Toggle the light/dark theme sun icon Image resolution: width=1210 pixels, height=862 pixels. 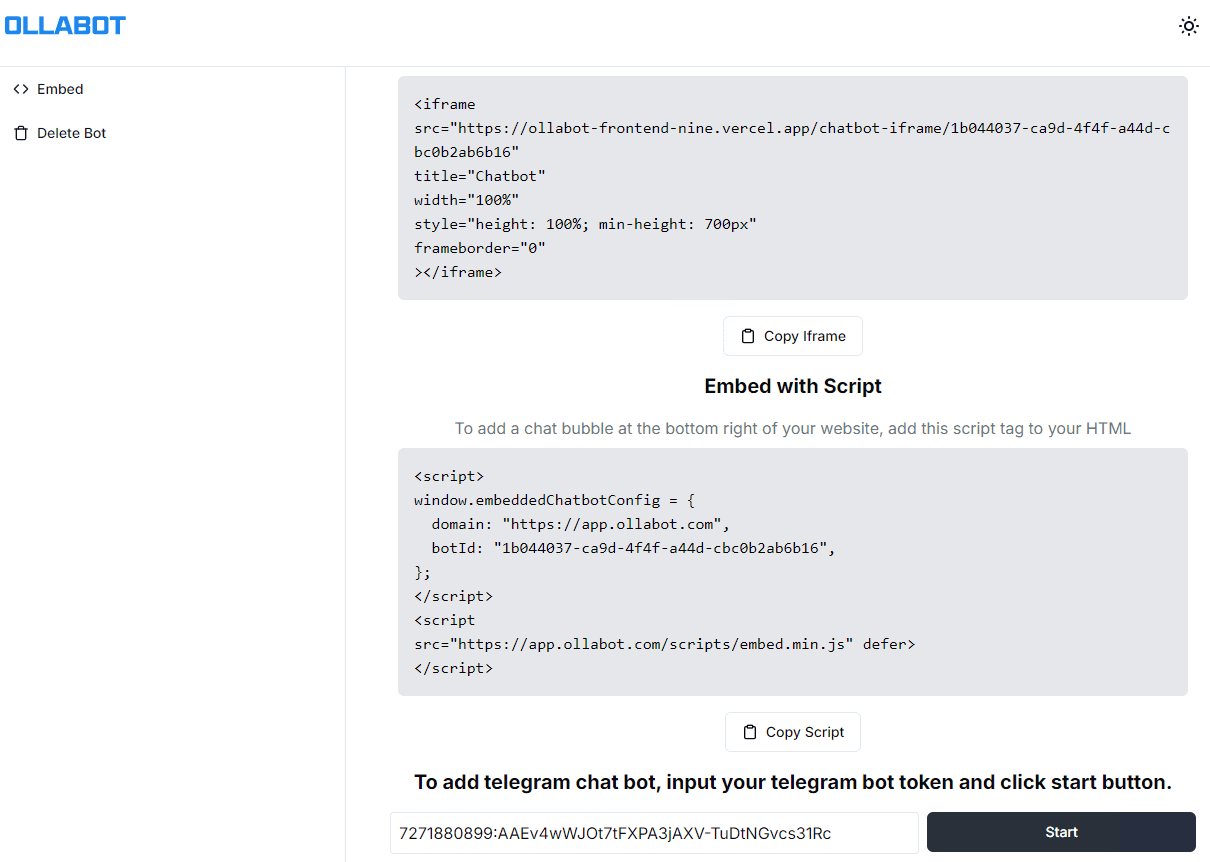click(1188, 26)
